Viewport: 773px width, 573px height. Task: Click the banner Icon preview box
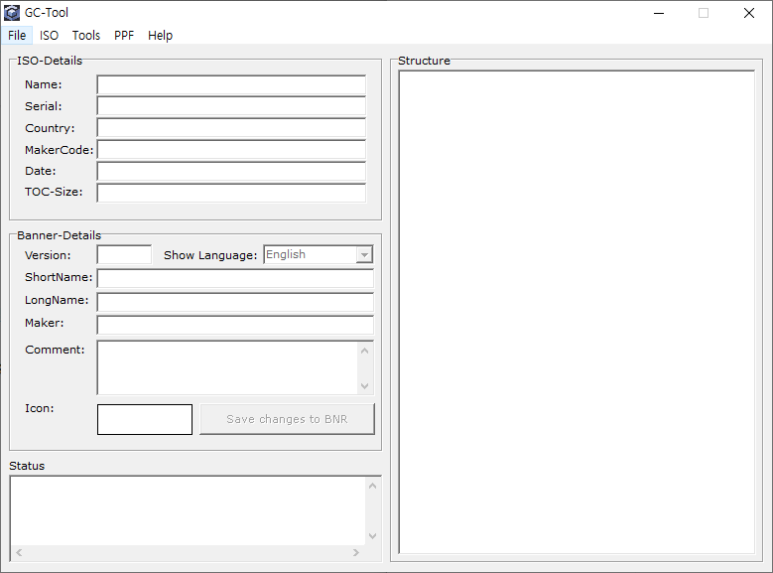144,419
